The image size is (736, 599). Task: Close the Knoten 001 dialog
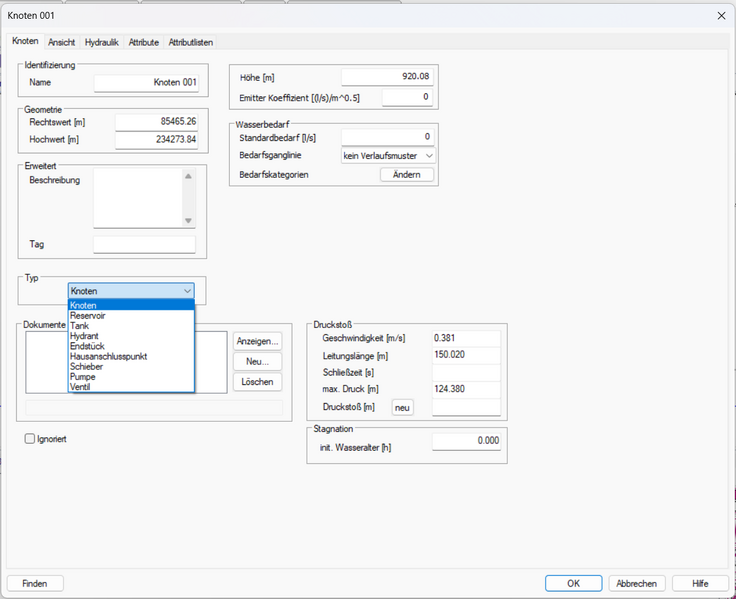point(721,15)
